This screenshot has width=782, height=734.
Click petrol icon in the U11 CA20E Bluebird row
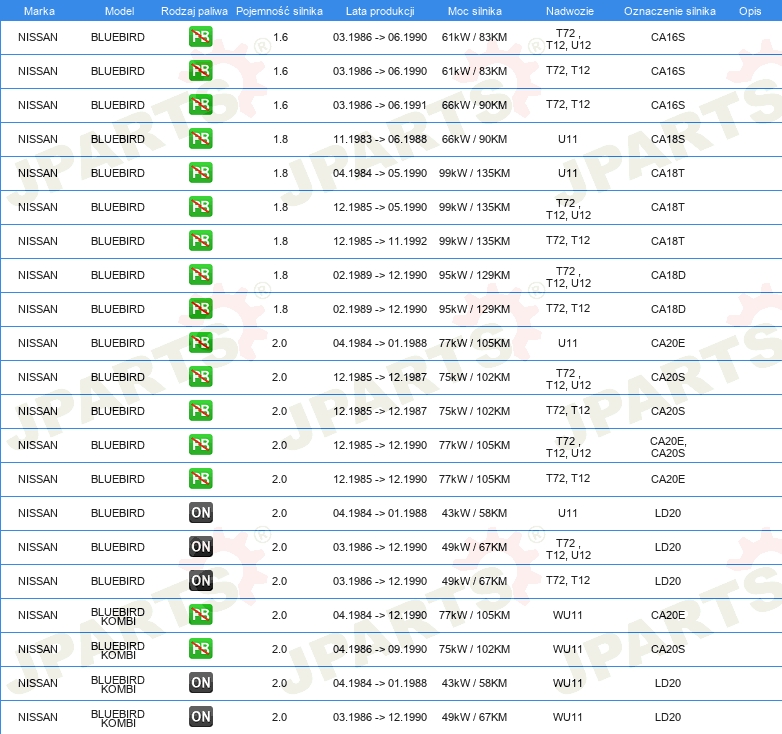click(200, 343)
